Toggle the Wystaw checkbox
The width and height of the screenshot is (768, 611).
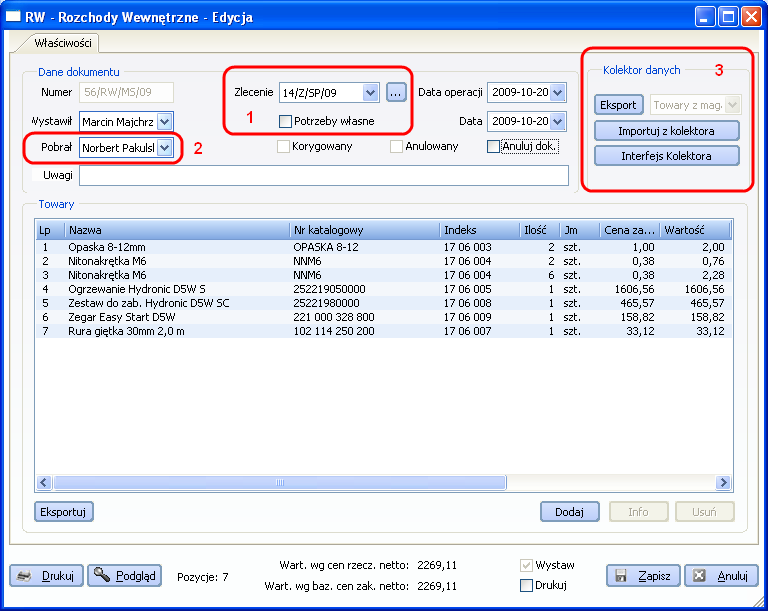coord(526,565)
